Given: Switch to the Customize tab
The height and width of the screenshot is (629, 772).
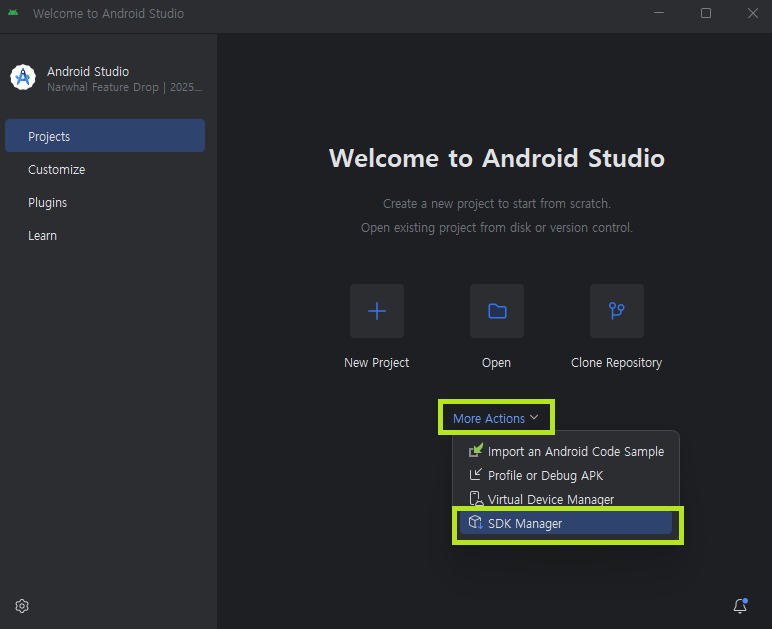Looking at the screenshot, I should (105, 169).
